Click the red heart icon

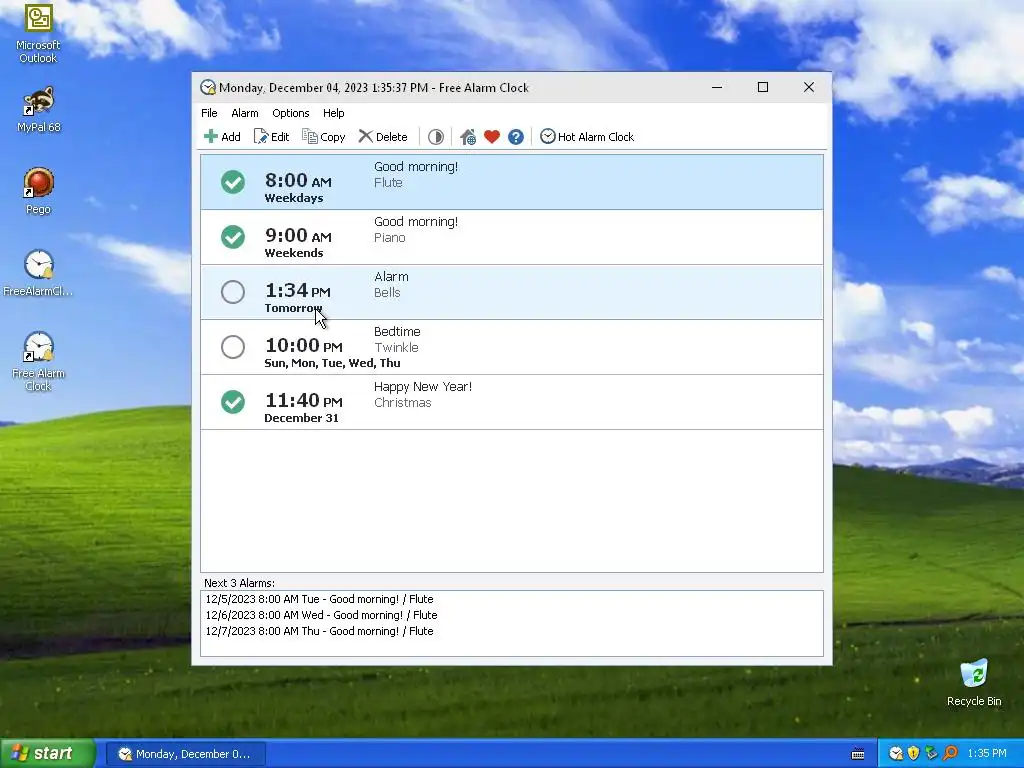point(492,136)
